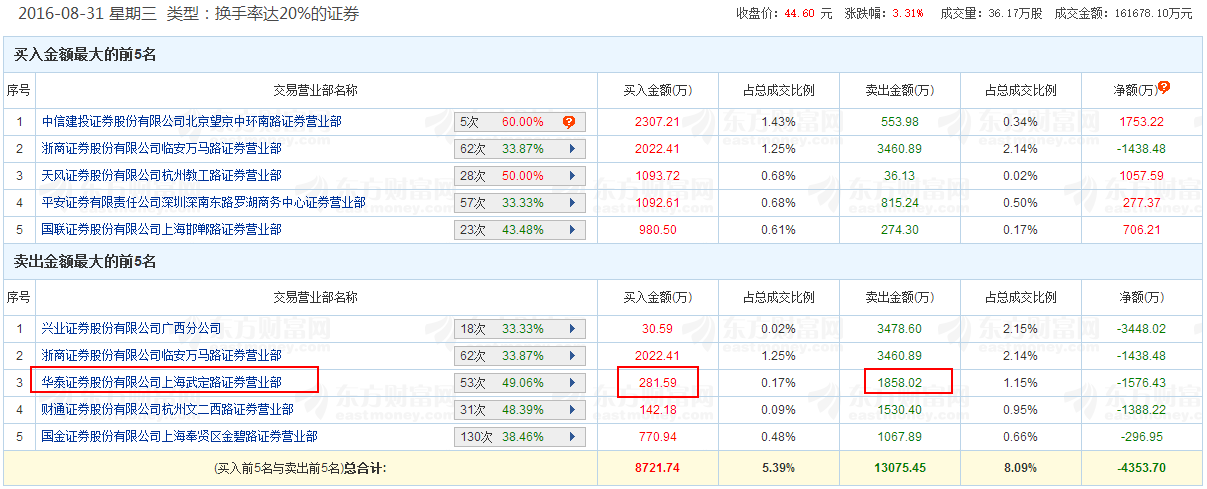1207x489 pixels.
Task: Open 财通证券杭州文二西路证券营业部 link
Action: [x=168, y=409]
